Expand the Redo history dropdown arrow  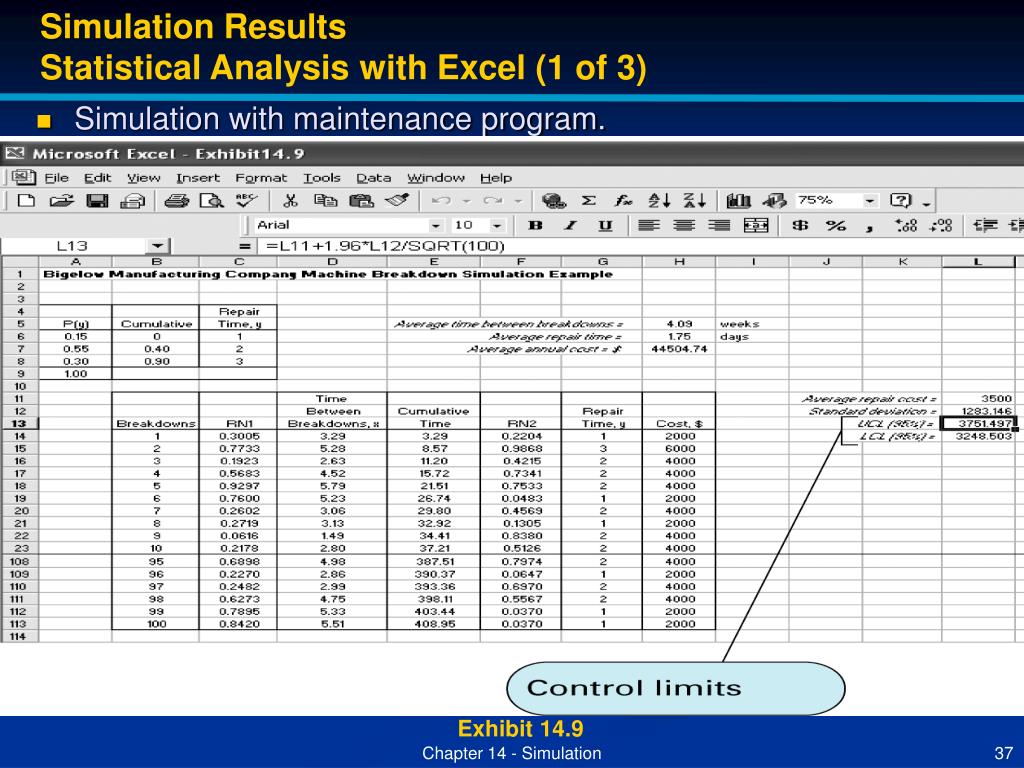pos(518,200)
